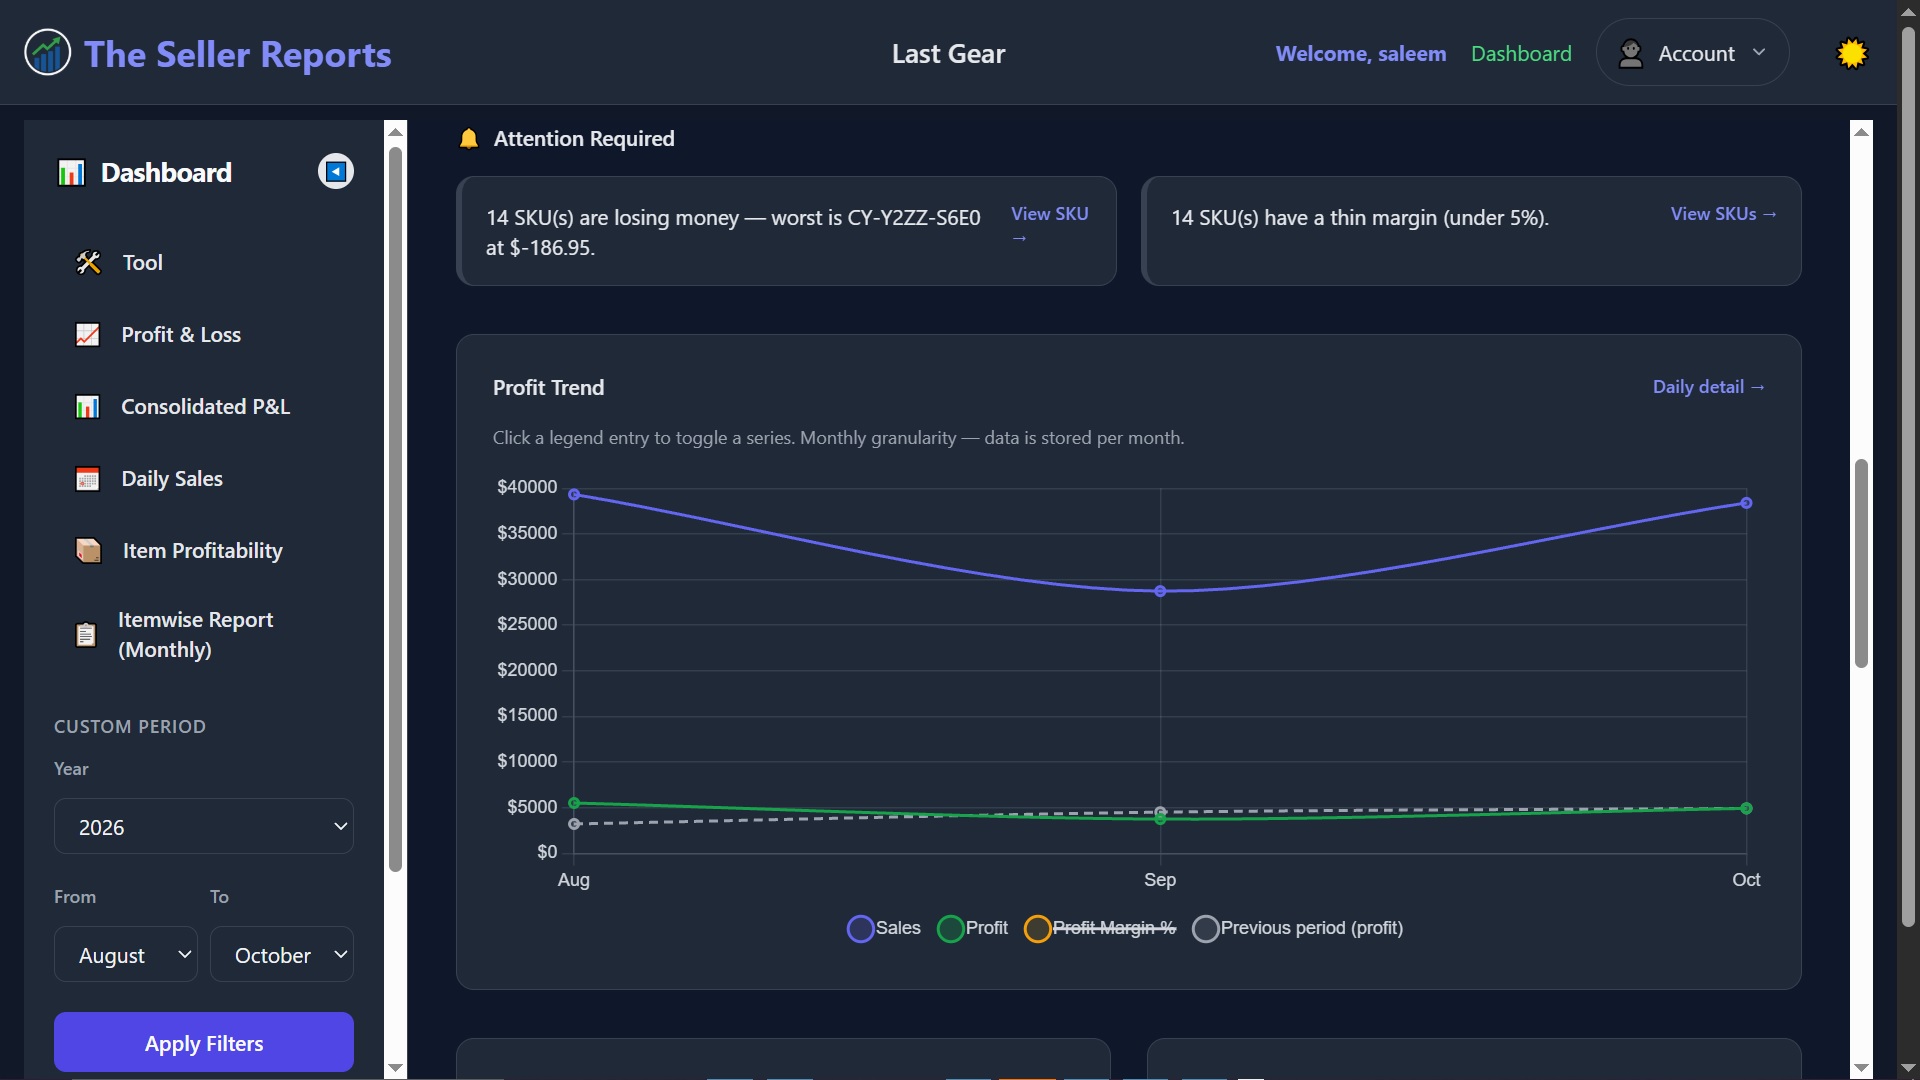Toggle light mode with the sun icon

1852,53
